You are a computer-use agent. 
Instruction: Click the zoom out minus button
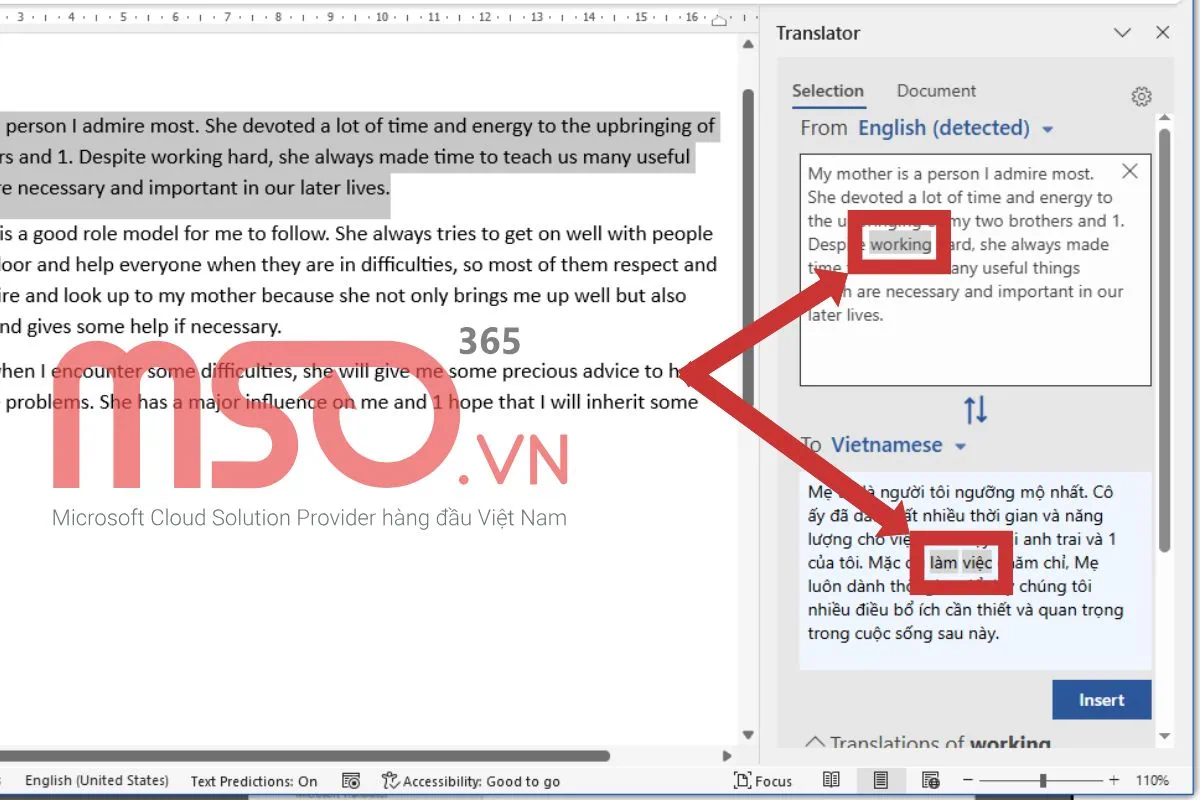(x=967, y=780)
